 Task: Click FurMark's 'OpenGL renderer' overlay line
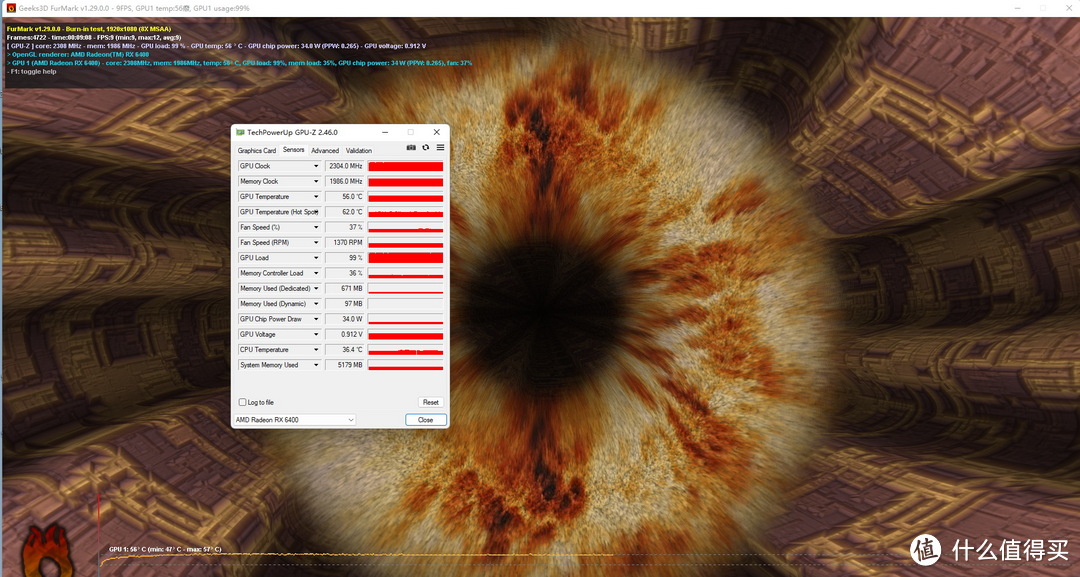[x=78, y=54]
